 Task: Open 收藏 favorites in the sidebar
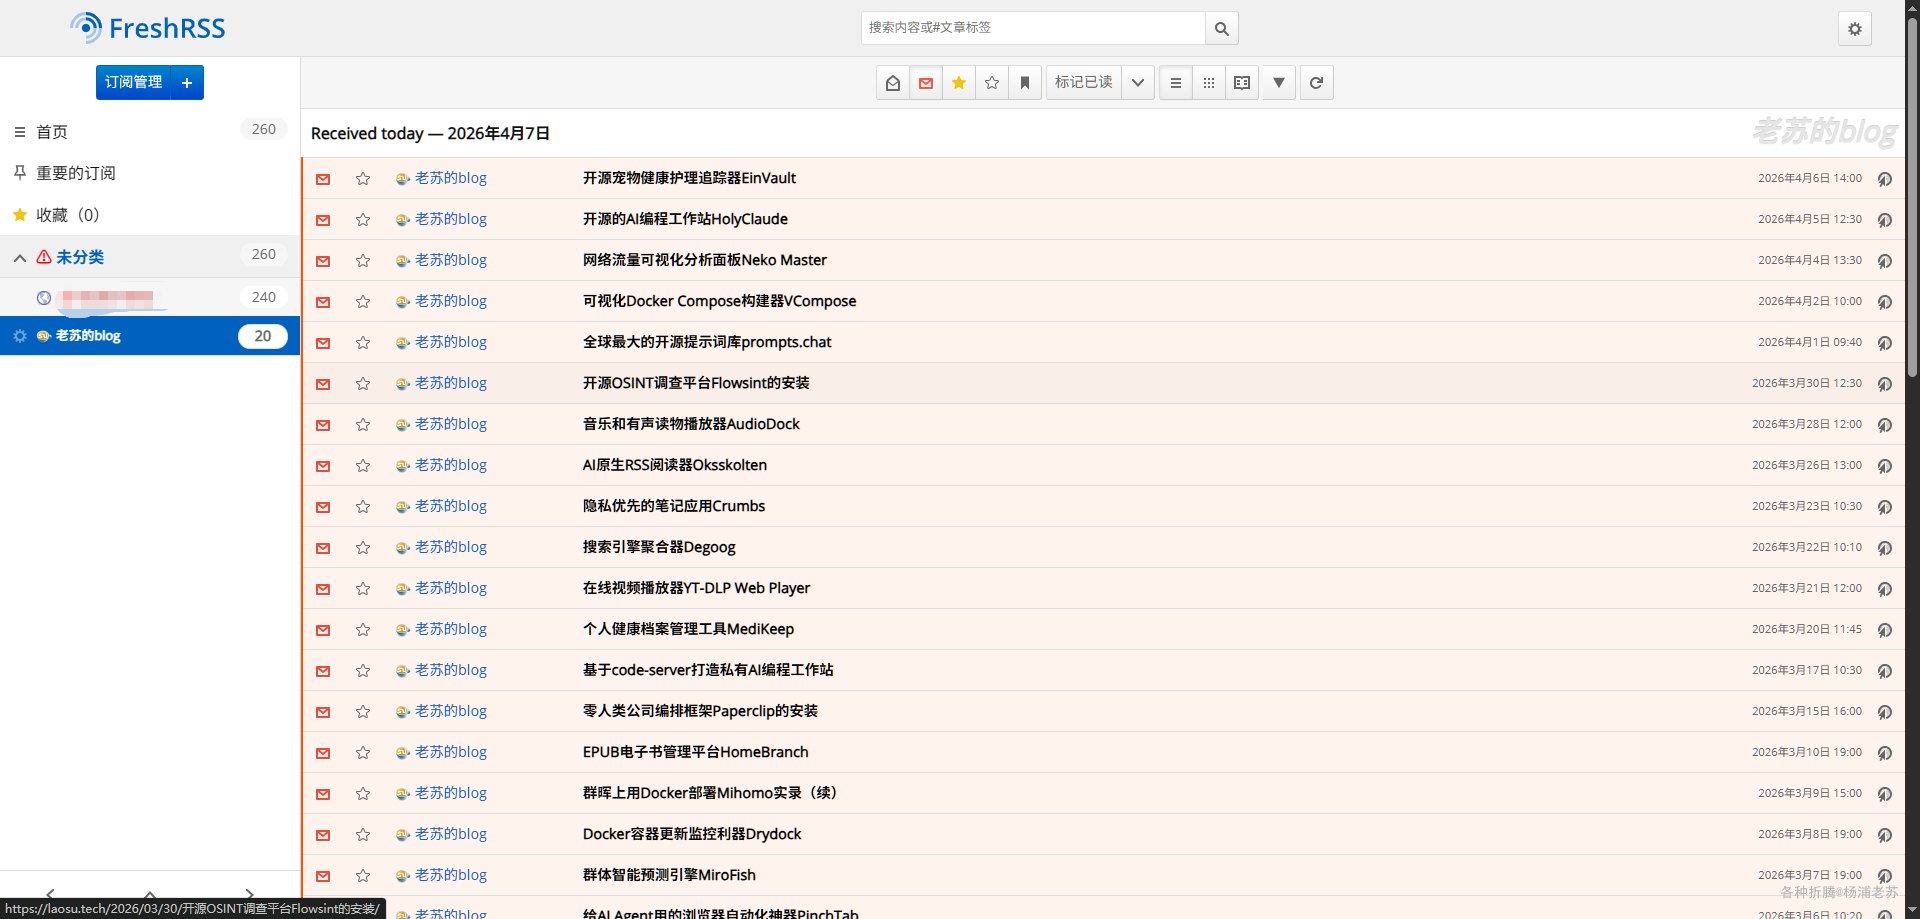[68, 215]
